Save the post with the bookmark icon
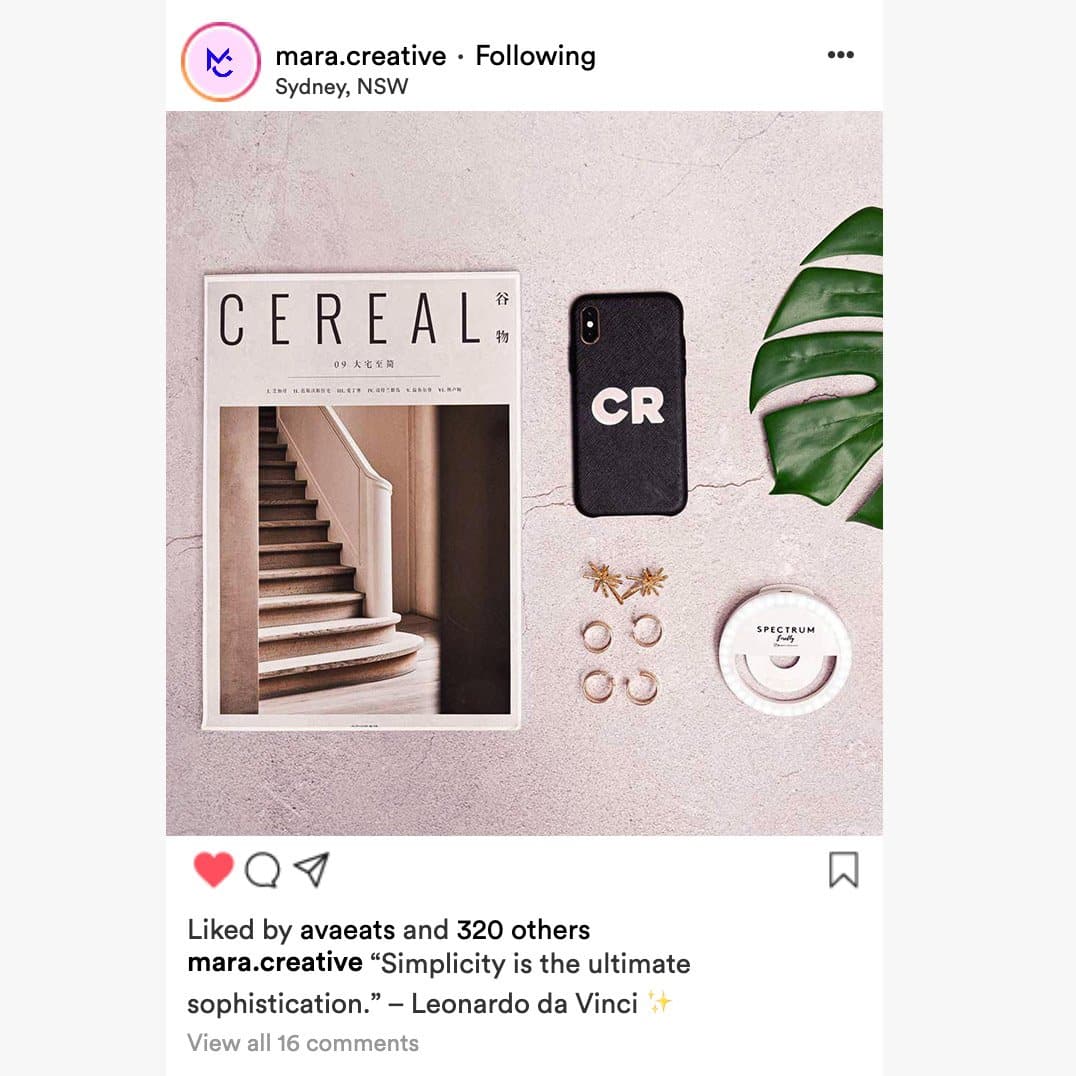Screen dimensions: 1076x1076 coord(843,869)
